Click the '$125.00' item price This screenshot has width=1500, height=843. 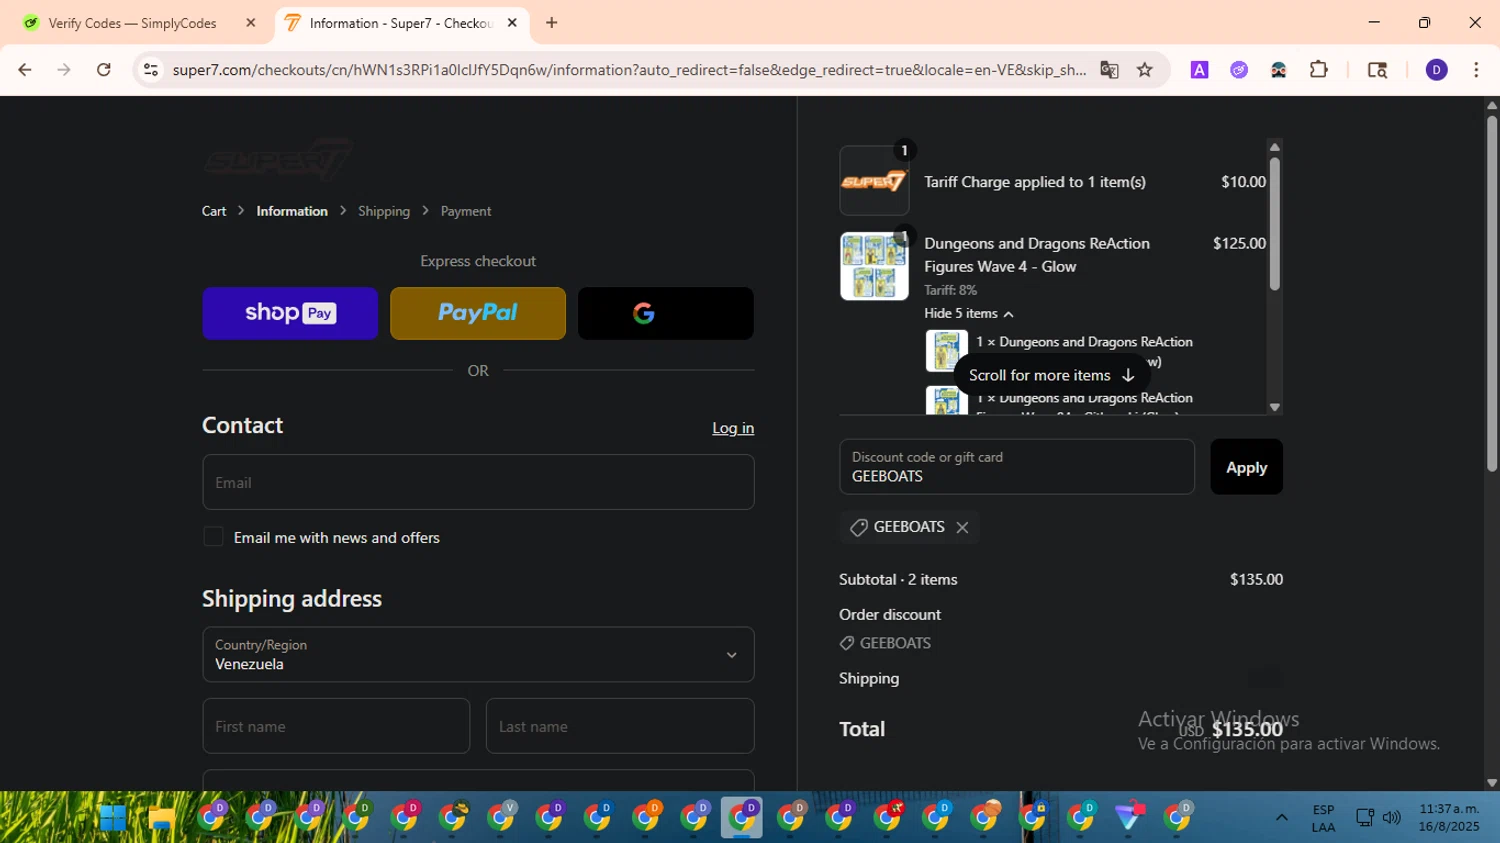pos(1239,243)
